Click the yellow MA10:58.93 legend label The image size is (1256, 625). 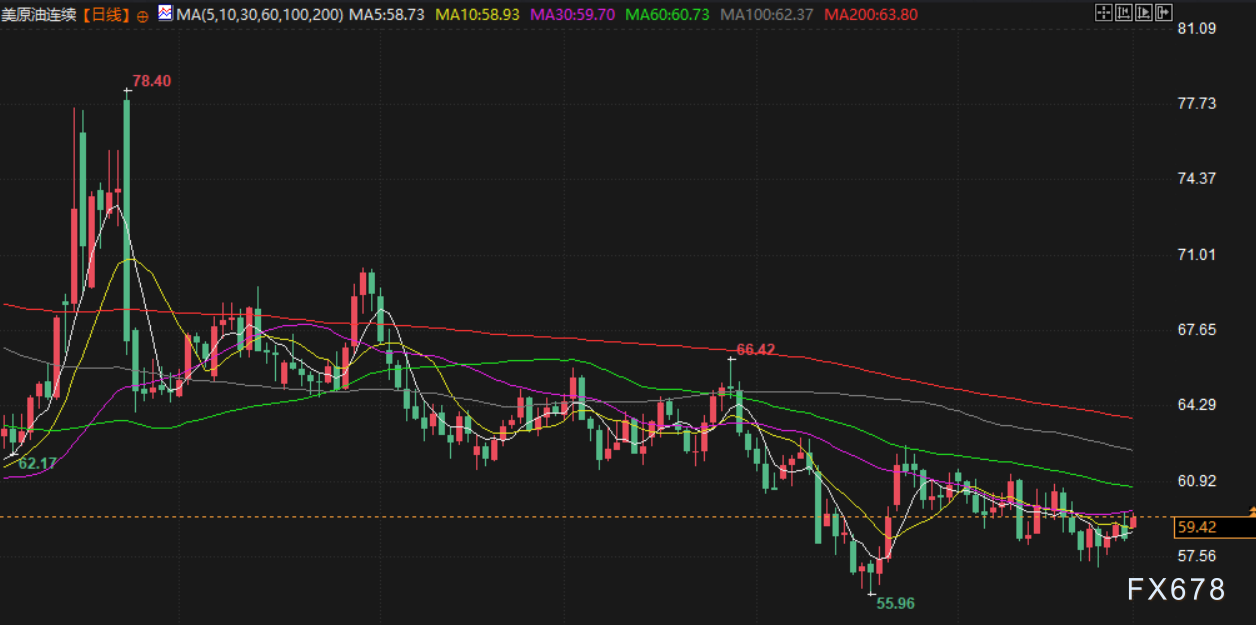(x=480, y=15)
